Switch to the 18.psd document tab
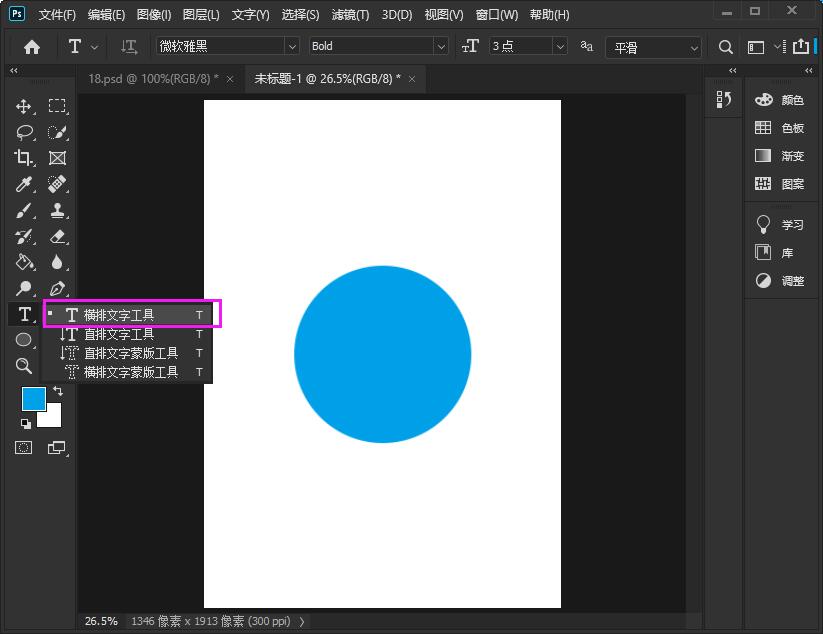 tap(153, 79)
